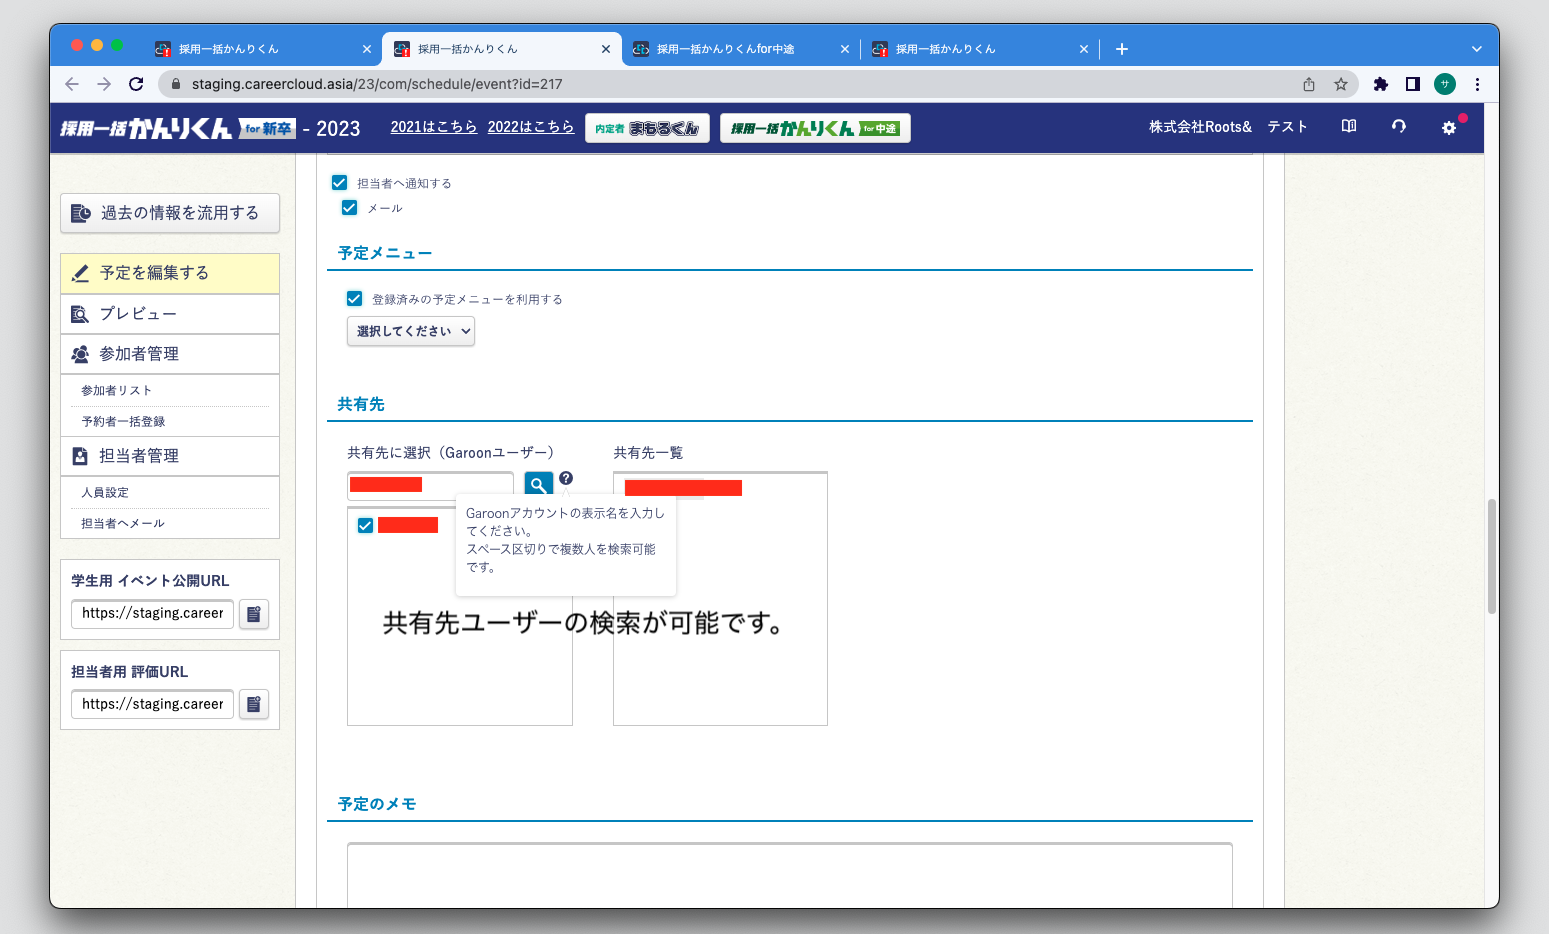Click the magnifier preview icon beside プレビュー
This screenshot has width=1549, height=934.
click(81, 313)
